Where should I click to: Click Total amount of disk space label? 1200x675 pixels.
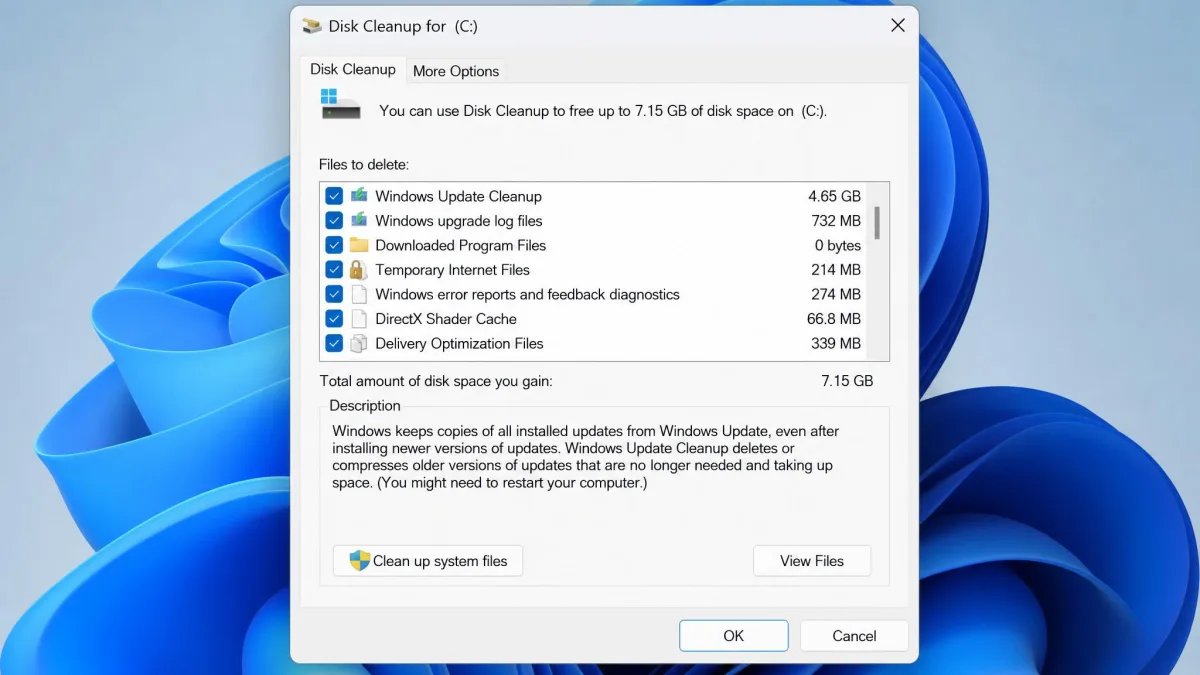[x=436, y=381]
